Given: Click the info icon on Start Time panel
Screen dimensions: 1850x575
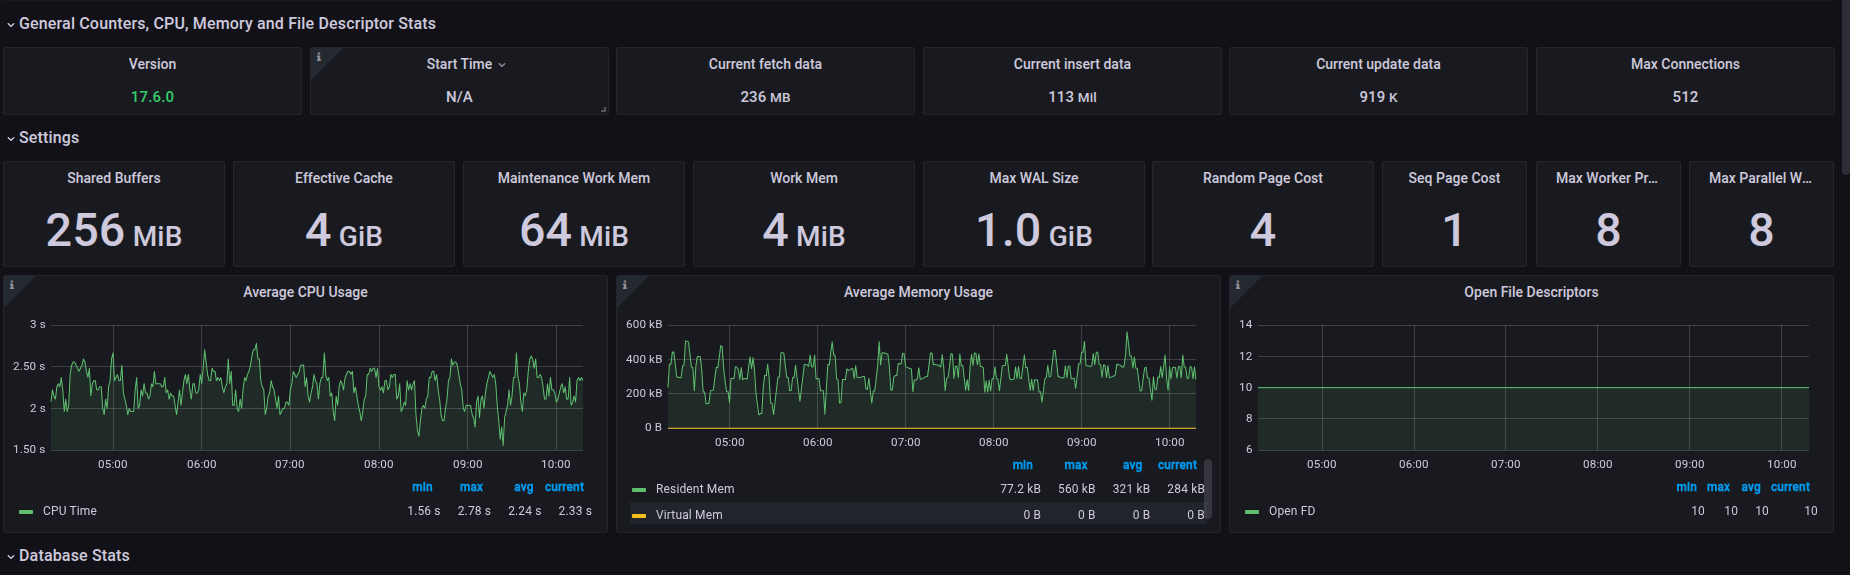Looking at the screenshot, I should pyautogui.click(x=319, y=57).
